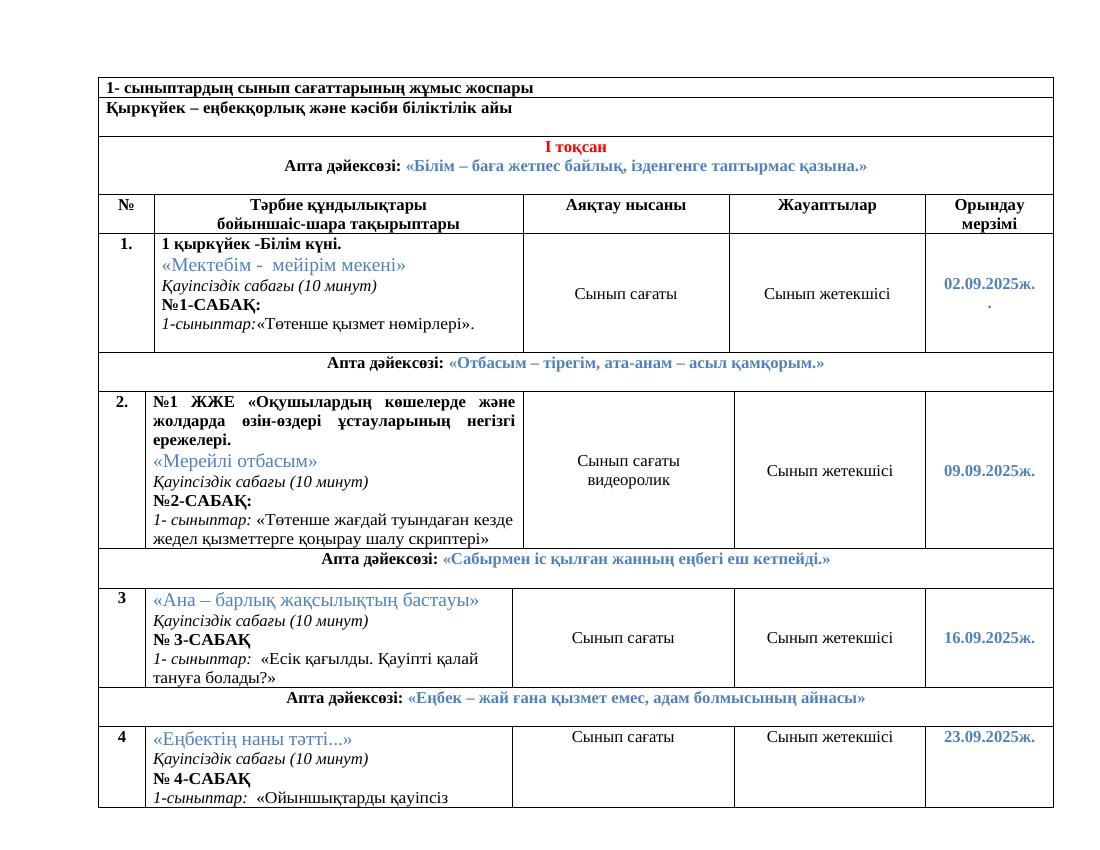Click the "№" column header

(127, 206)
